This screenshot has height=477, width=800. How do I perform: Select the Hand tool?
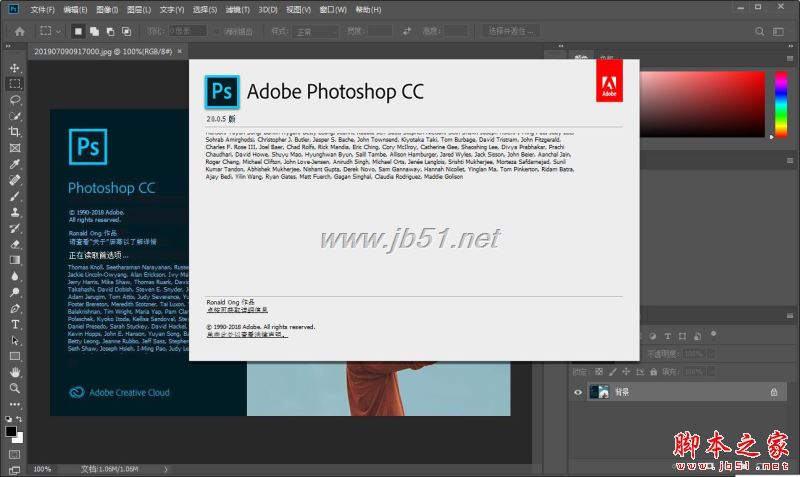click(14, 372)
